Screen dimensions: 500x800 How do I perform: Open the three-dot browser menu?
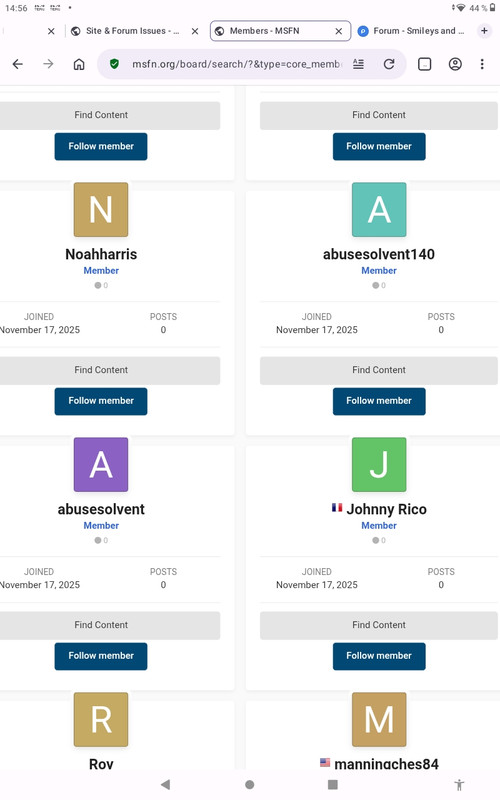pyautogui.click(x=482, y=64)
